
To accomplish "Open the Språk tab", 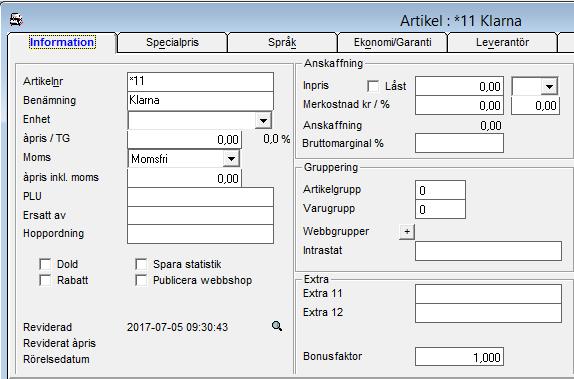I will tap(282, 42).
